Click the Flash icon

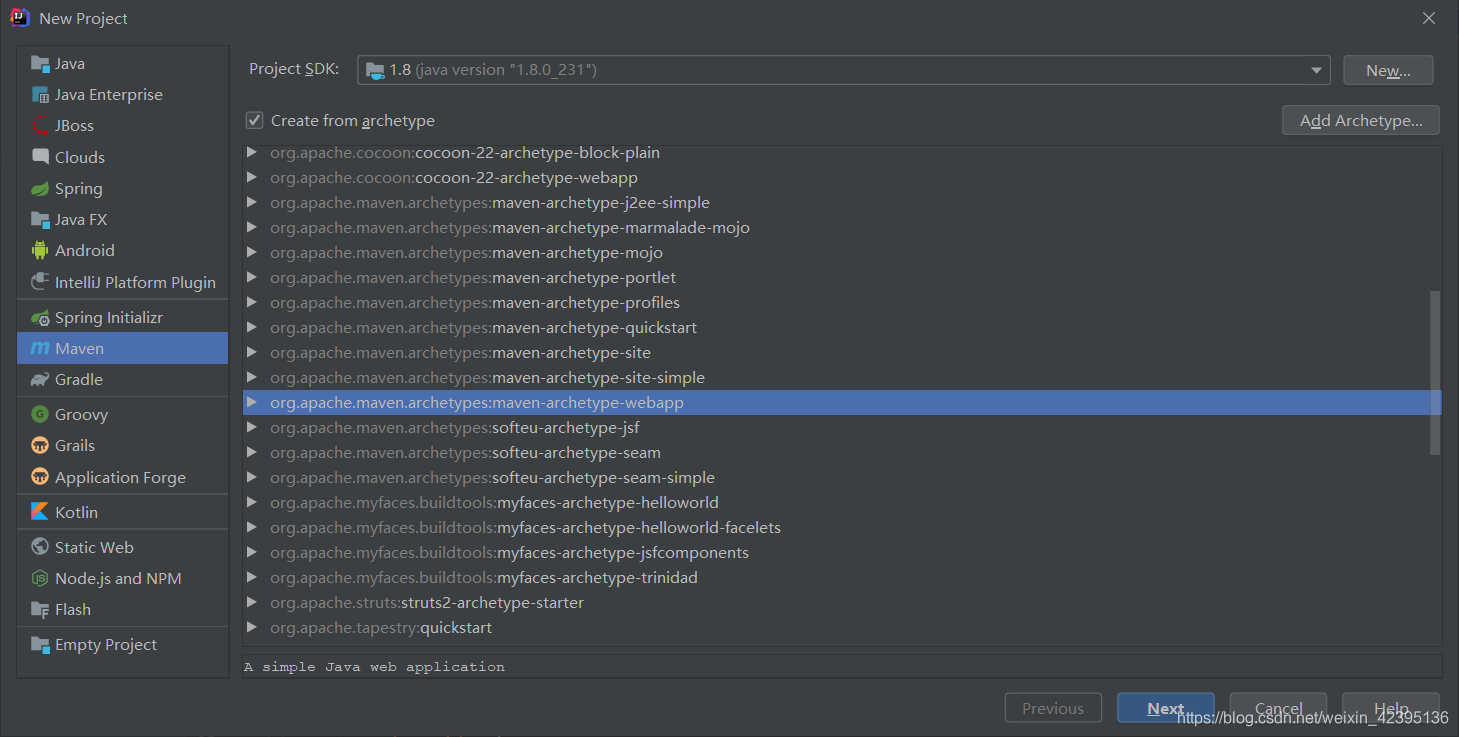pos(40,609)
